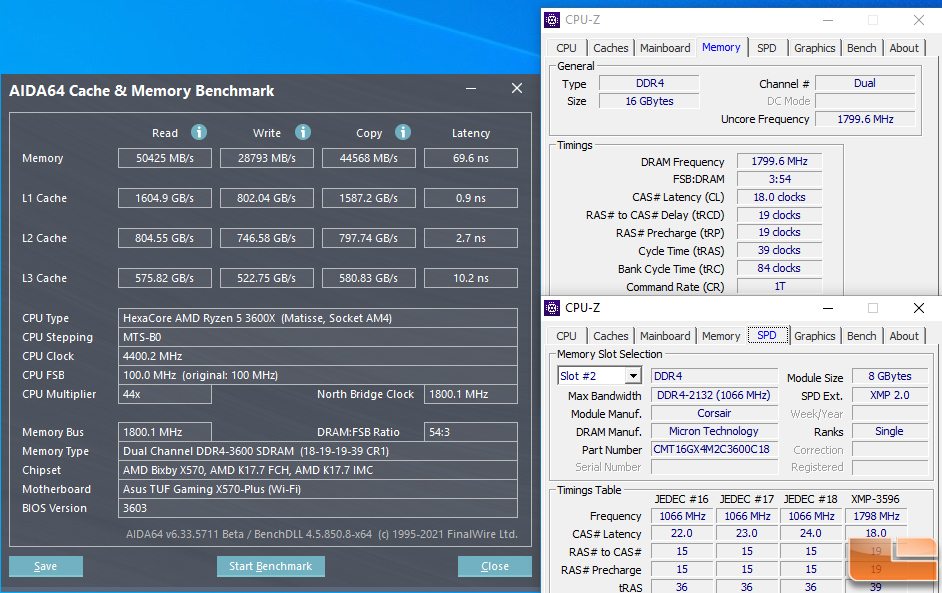Viewport: 942px width, 593px height.
Task: Click CAS# Latency value 18.0 clocks
Action: click(x=779, y=197)
